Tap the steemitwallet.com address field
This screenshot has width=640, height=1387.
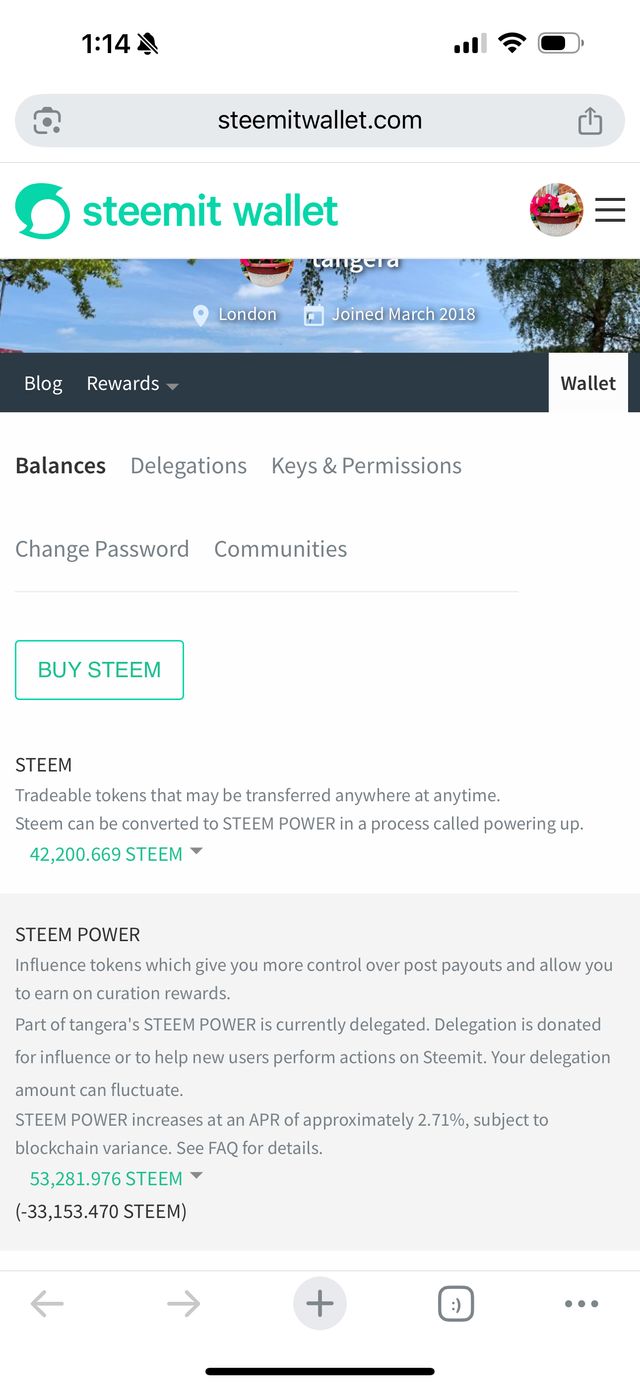[320, 121]
